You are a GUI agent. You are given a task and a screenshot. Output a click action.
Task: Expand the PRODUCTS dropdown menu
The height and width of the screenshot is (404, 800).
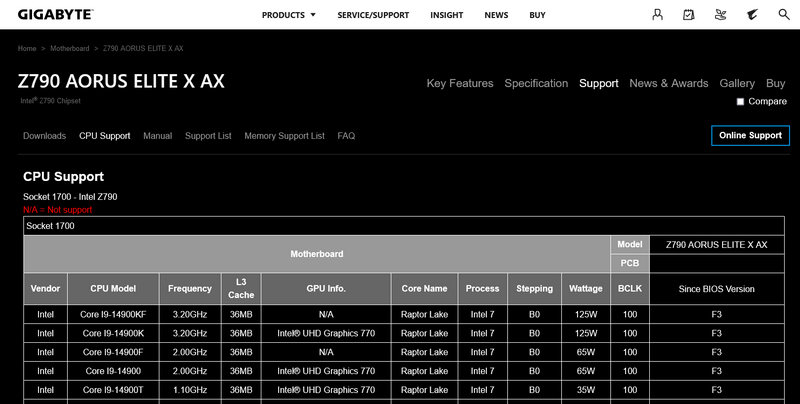click(x=289, y=15)
